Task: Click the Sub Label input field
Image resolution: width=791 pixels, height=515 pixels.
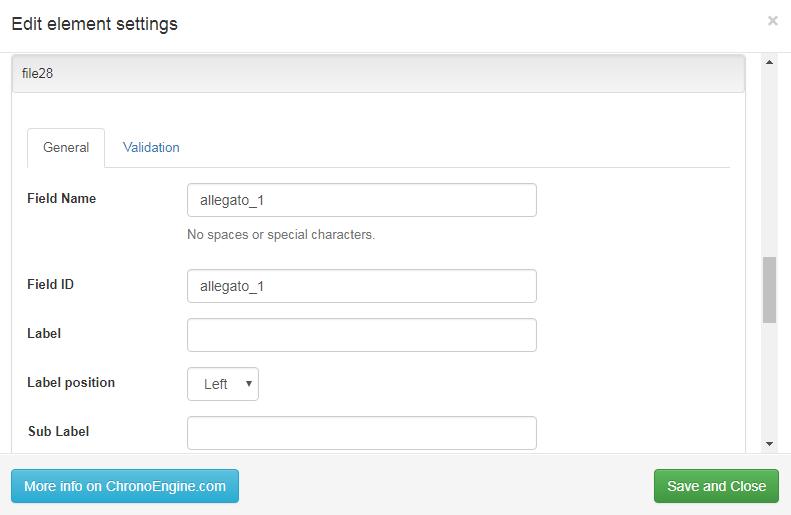Action: (x=362, y=433)
